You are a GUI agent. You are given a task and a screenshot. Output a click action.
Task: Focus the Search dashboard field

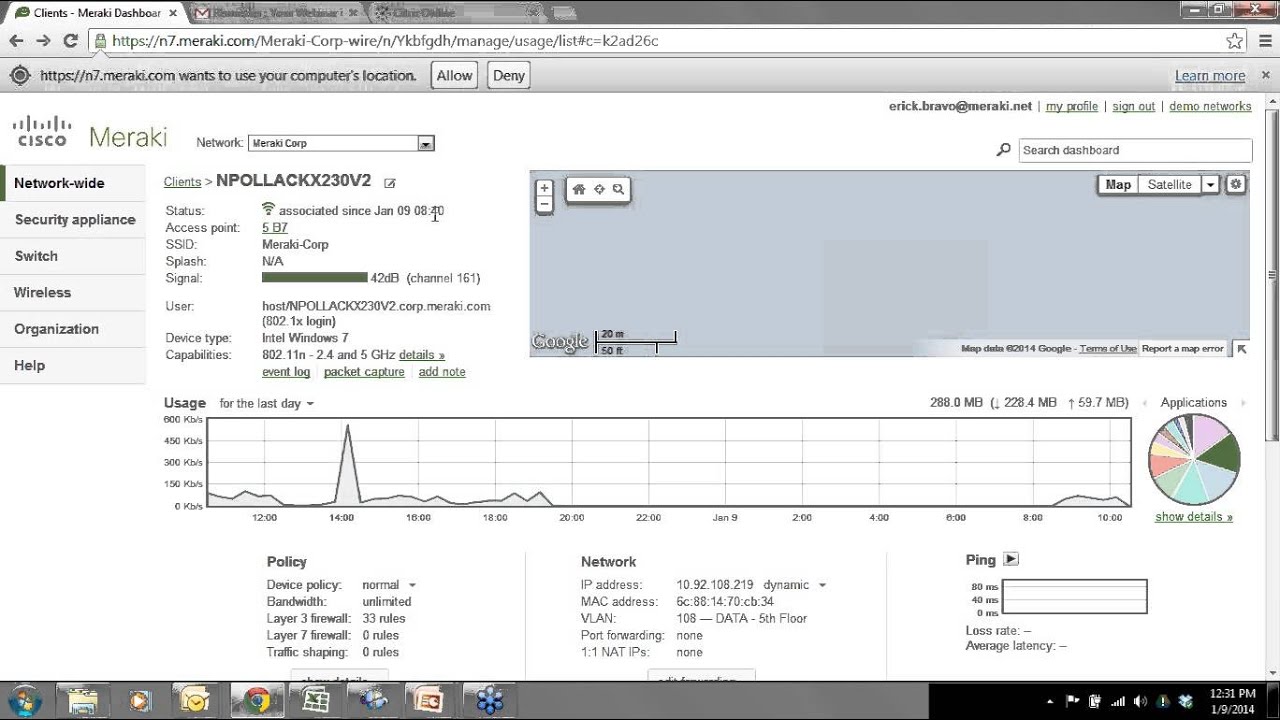(x=1135, y=150)
